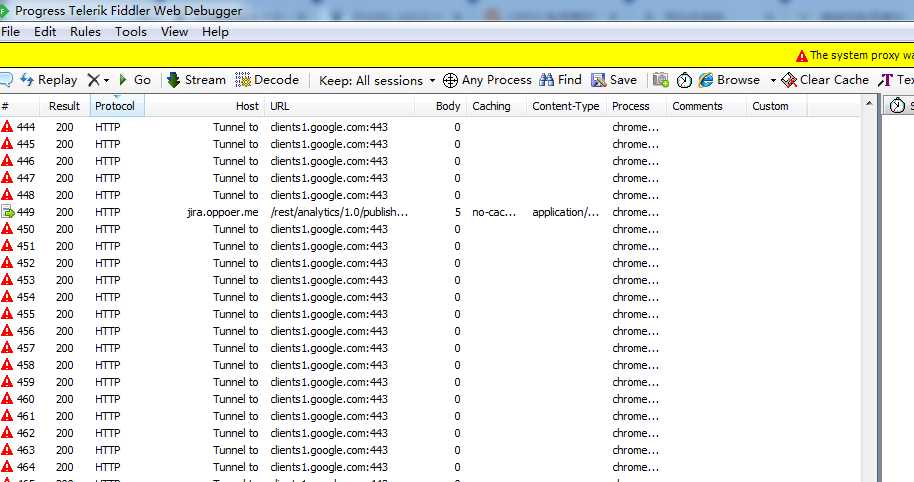
Task: Open the Remove sessions dropdown arrow
Action: (x=106, y=80)
